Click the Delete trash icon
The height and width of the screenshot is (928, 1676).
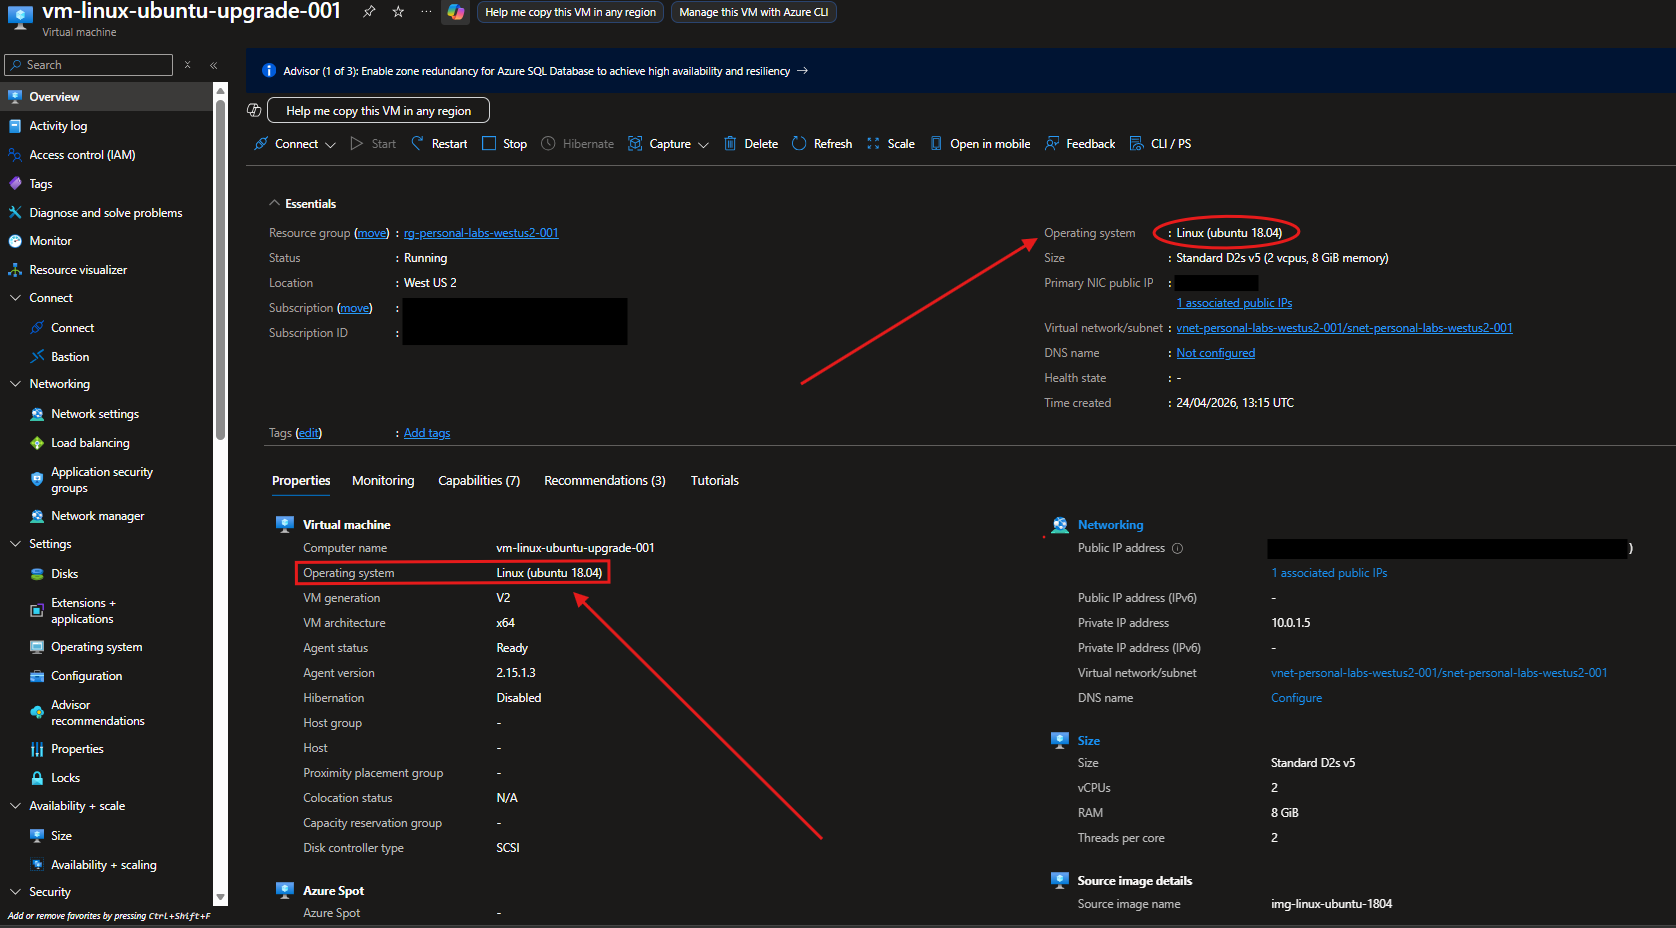coord(730,144)
